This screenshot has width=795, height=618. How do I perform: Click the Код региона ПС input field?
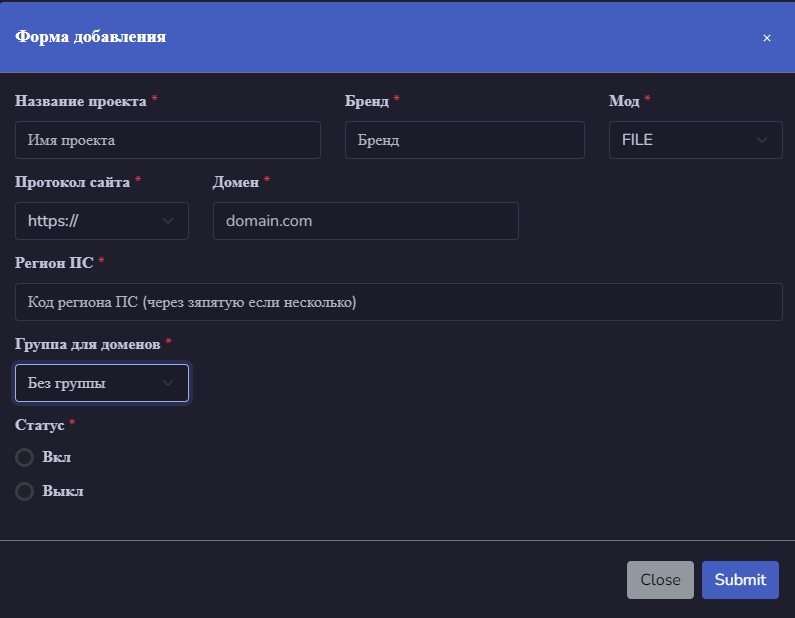click(398, 302)
